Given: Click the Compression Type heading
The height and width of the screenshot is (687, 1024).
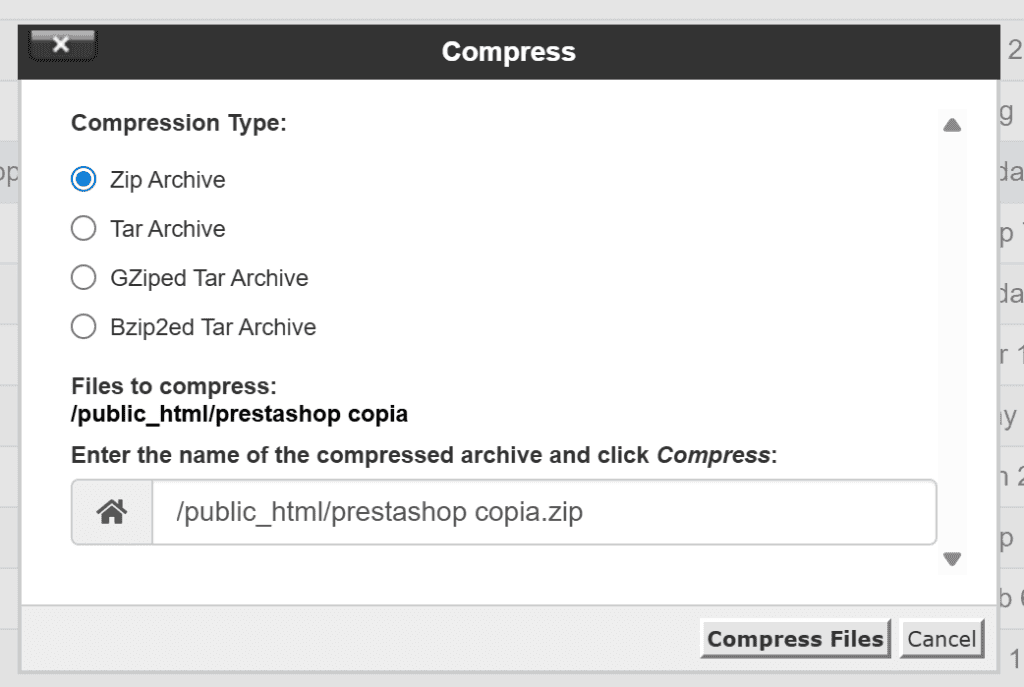Looking at the screenshot, I should pyautogui.click(x=179, y=124).
